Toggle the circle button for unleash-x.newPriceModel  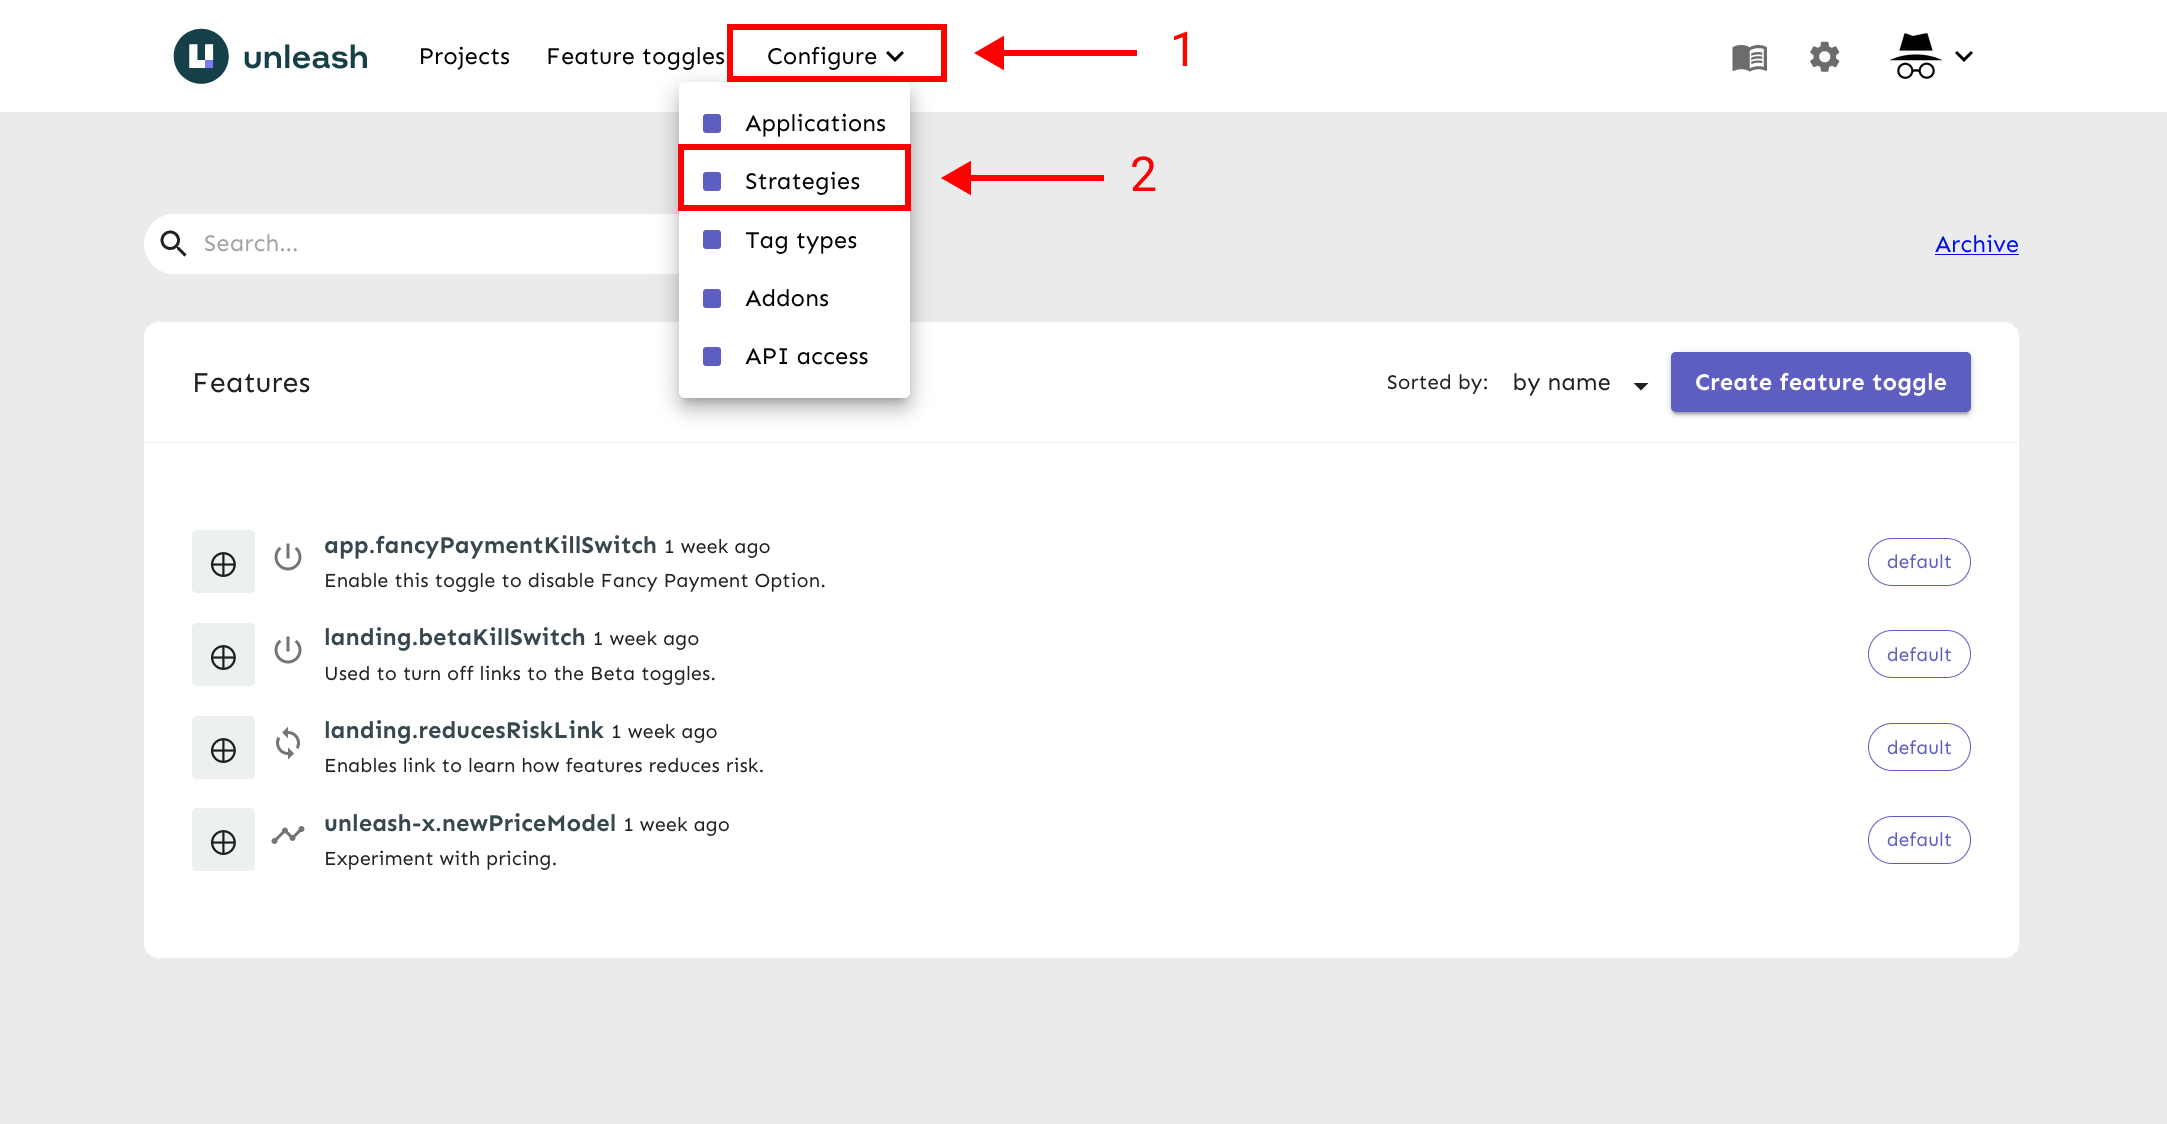point(223,841)
